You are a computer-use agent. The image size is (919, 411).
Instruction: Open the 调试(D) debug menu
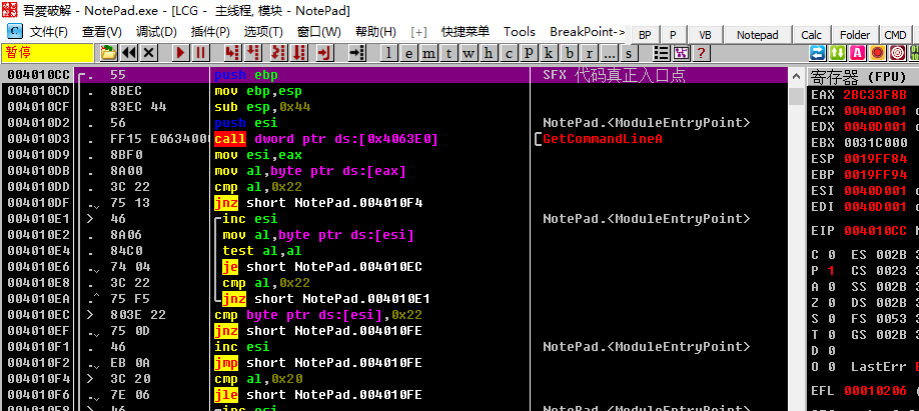click(x=155, y=32)
